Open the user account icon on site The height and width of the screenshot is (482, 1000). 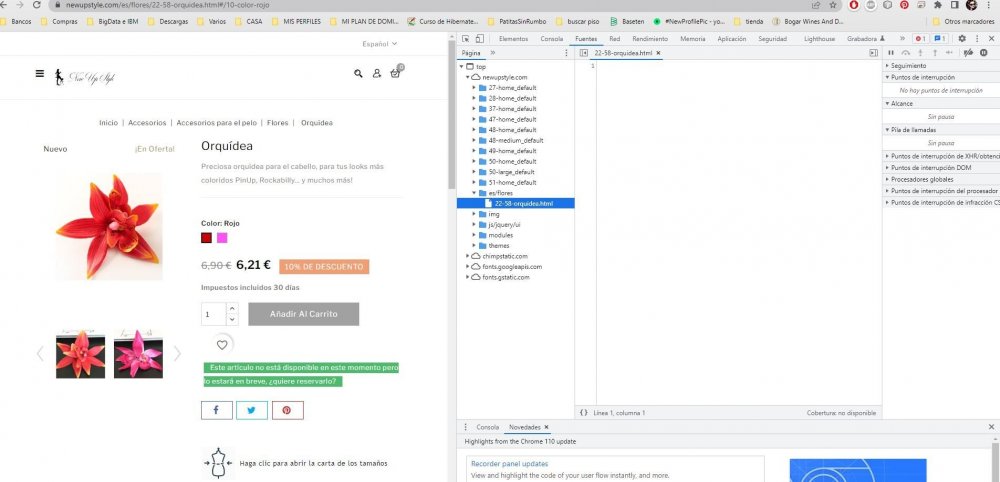tap(377, 73)
